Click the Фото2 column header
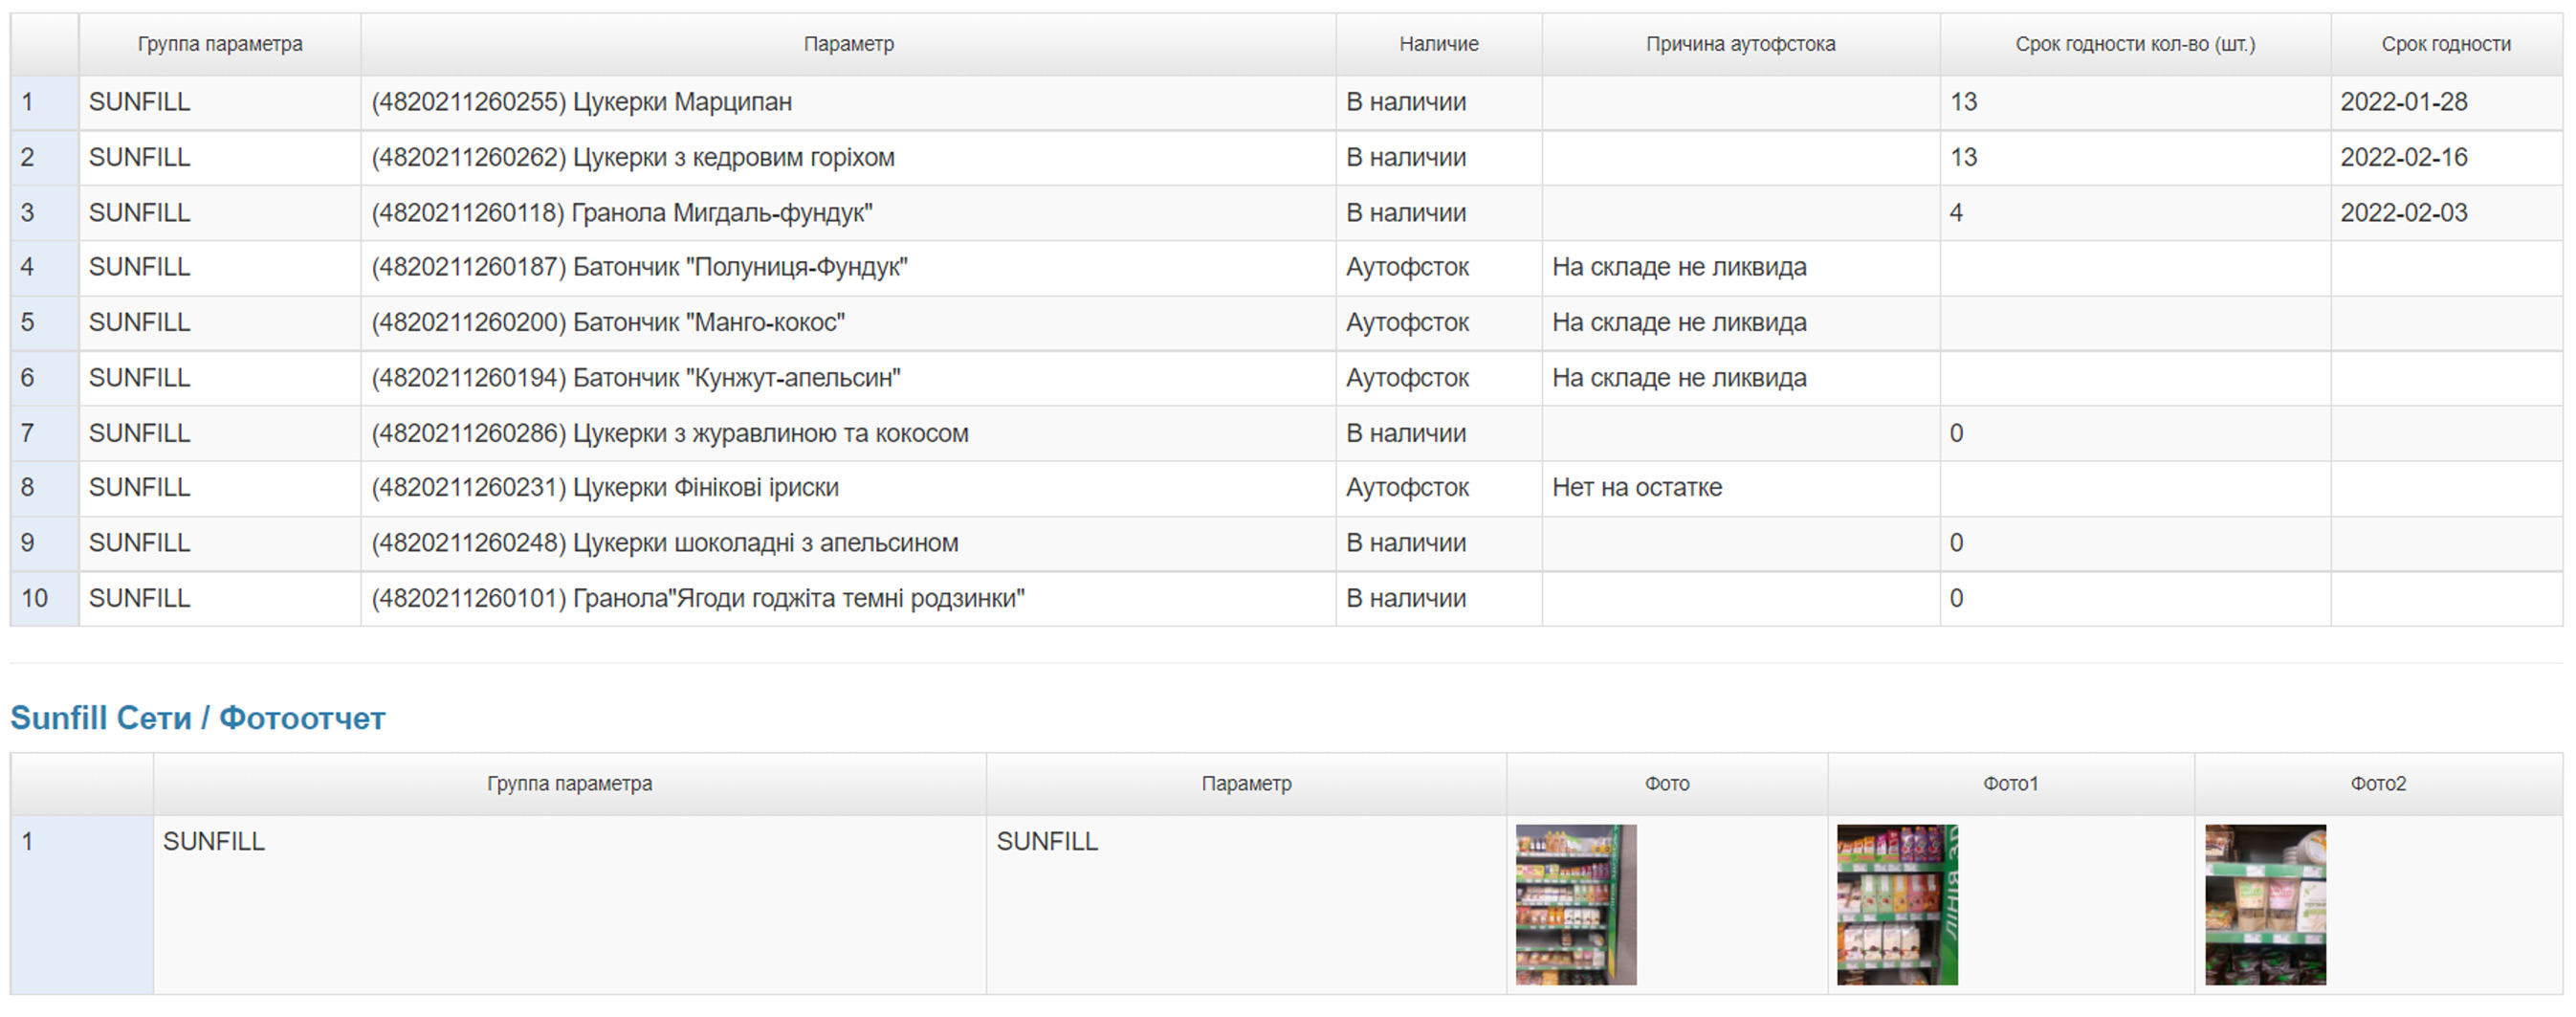Image resolution: width=2576 pixels, height=1017 pixels. [x=2378, y=784]
